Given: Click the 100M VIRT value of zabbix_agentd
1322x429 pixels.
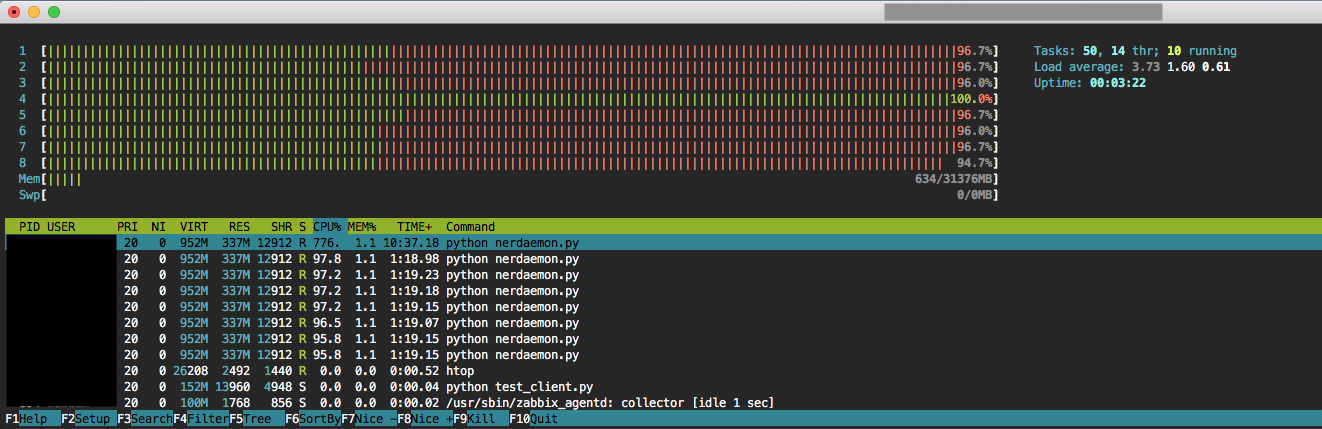Looking at the screenshot, I should [194, 403].
